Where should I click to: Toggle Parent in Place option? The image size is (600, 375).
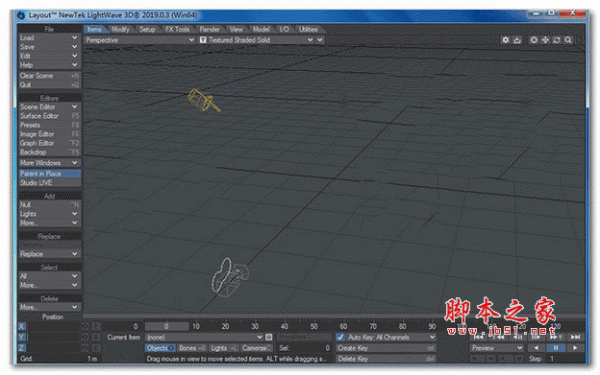click(x=49, y=174)
